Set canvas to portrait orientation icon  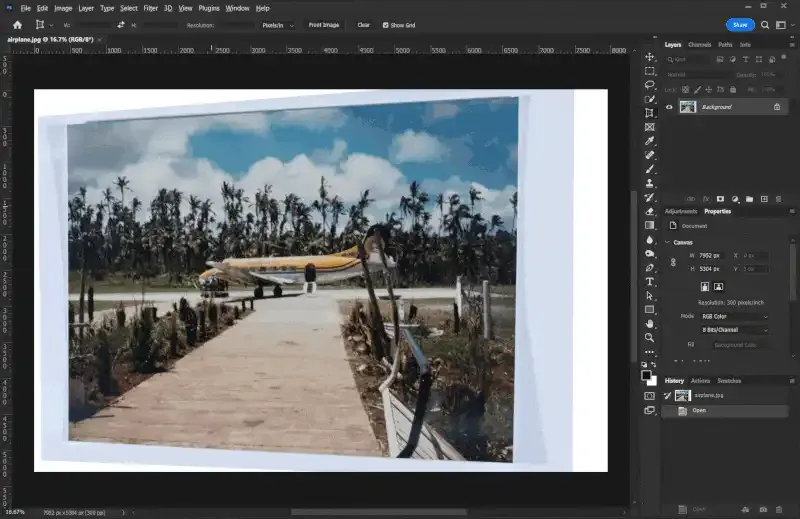[x=705, y=287]
